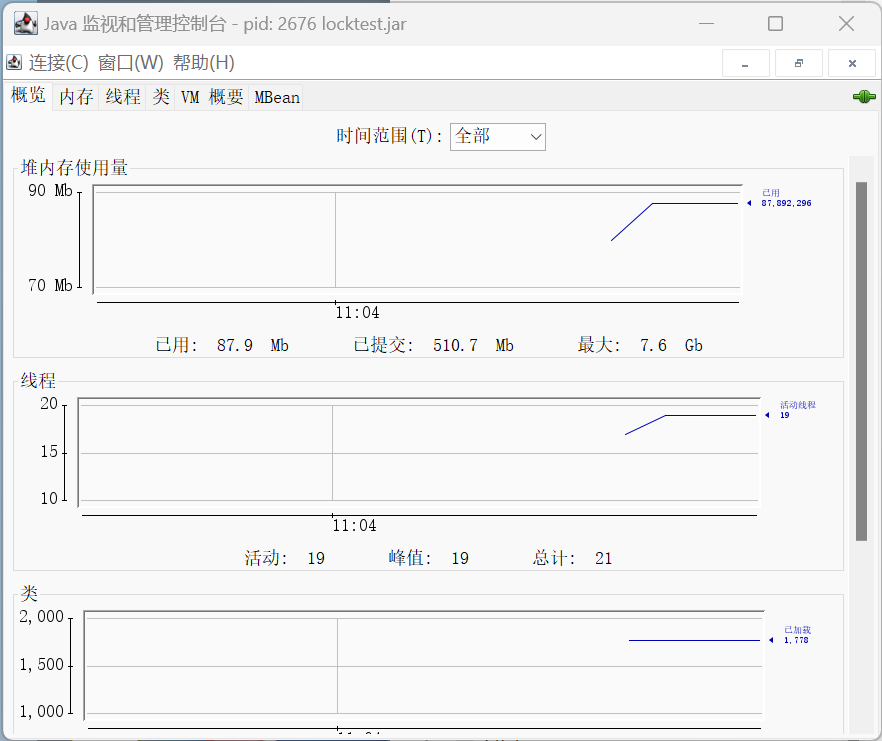The image size is (882, 741).
Task: Click the 峰值: 19 thread value
Action: coord(429,558)
